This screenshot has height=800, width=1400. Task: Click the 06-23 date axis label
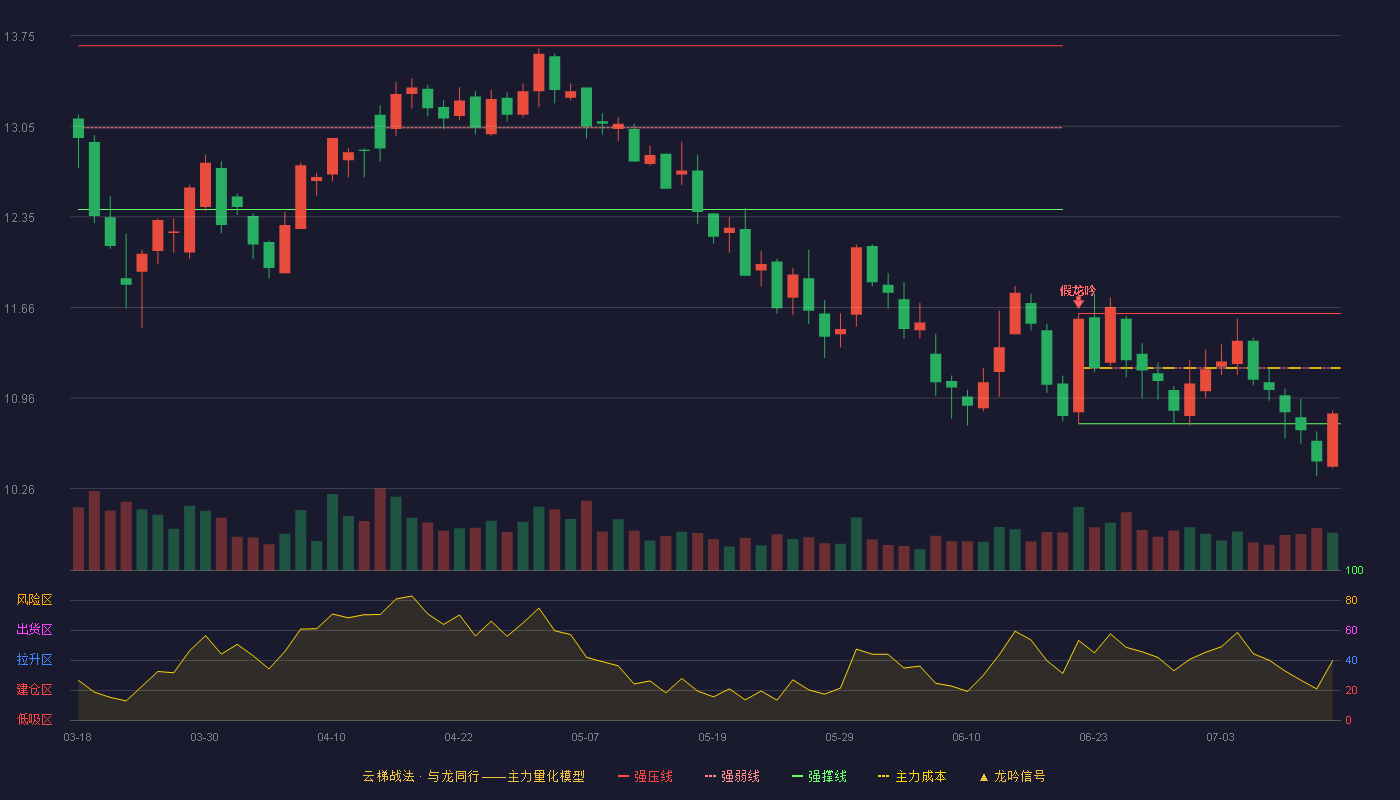(1093, 737)
